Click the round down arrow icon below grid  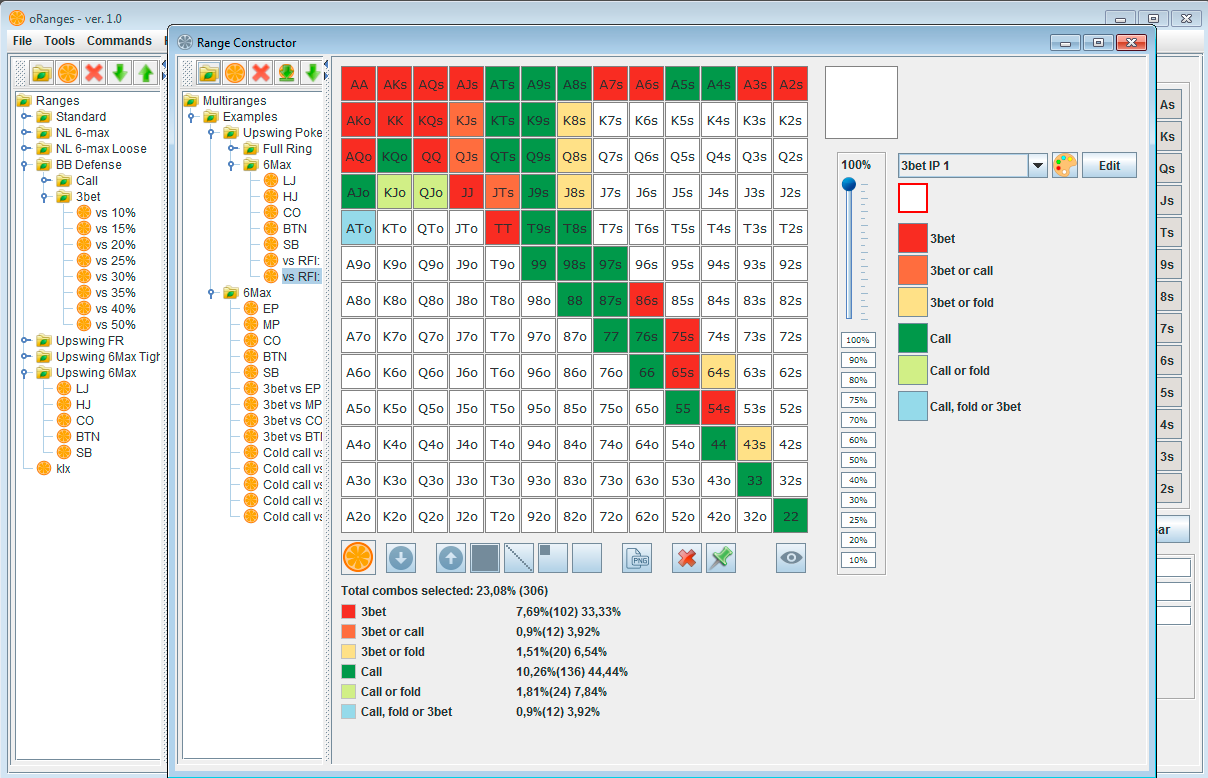[x=401, y=558]
